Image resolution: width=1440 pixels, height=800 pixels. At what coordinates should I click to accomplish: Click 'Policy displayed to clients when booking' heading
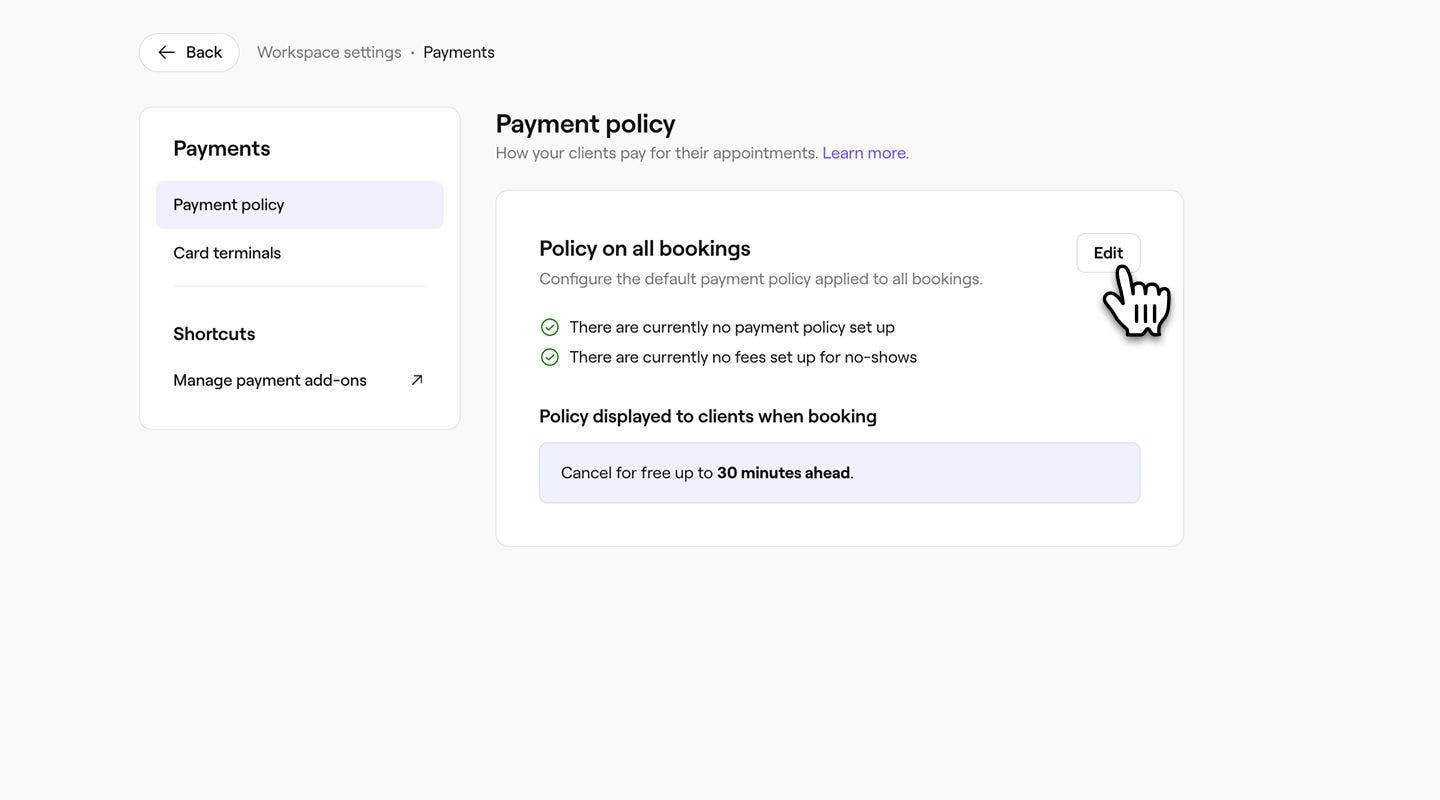(708, 416)
